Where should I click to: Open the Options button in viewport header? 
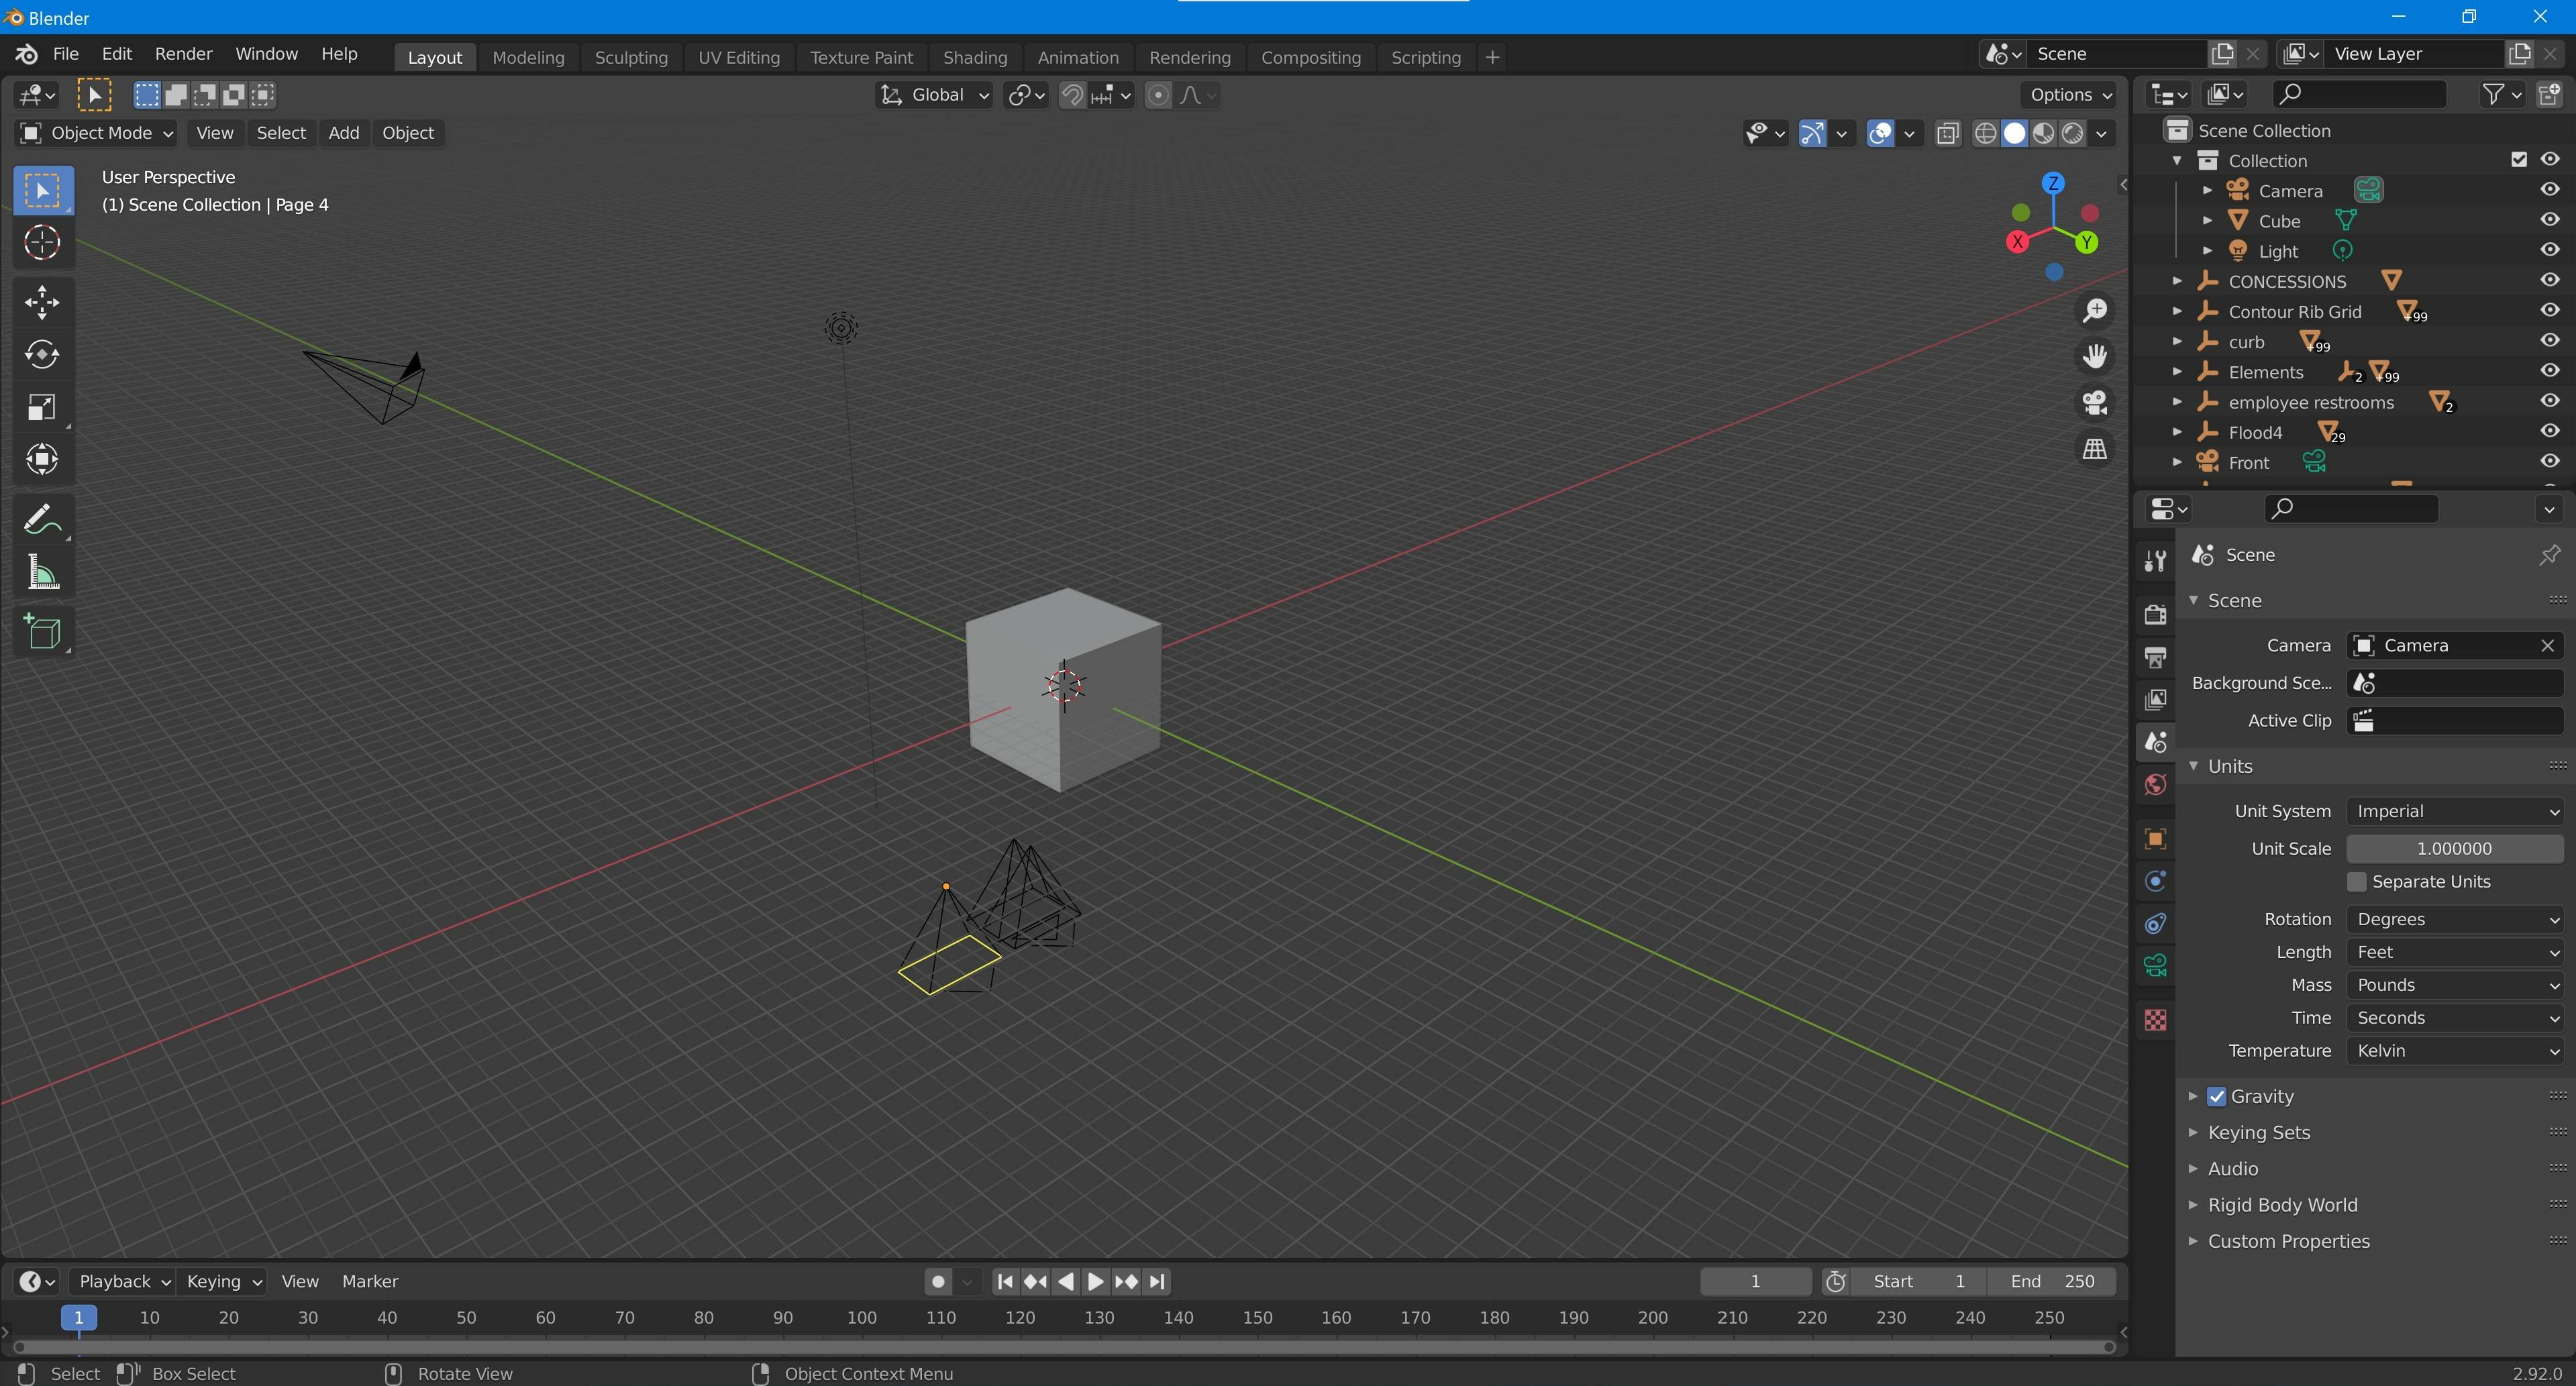click(x=2067, y=95)
